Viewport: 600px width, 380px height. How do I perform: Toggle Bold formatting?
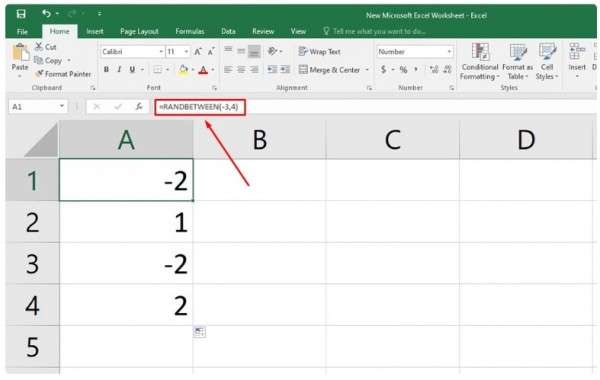point(106,70)
